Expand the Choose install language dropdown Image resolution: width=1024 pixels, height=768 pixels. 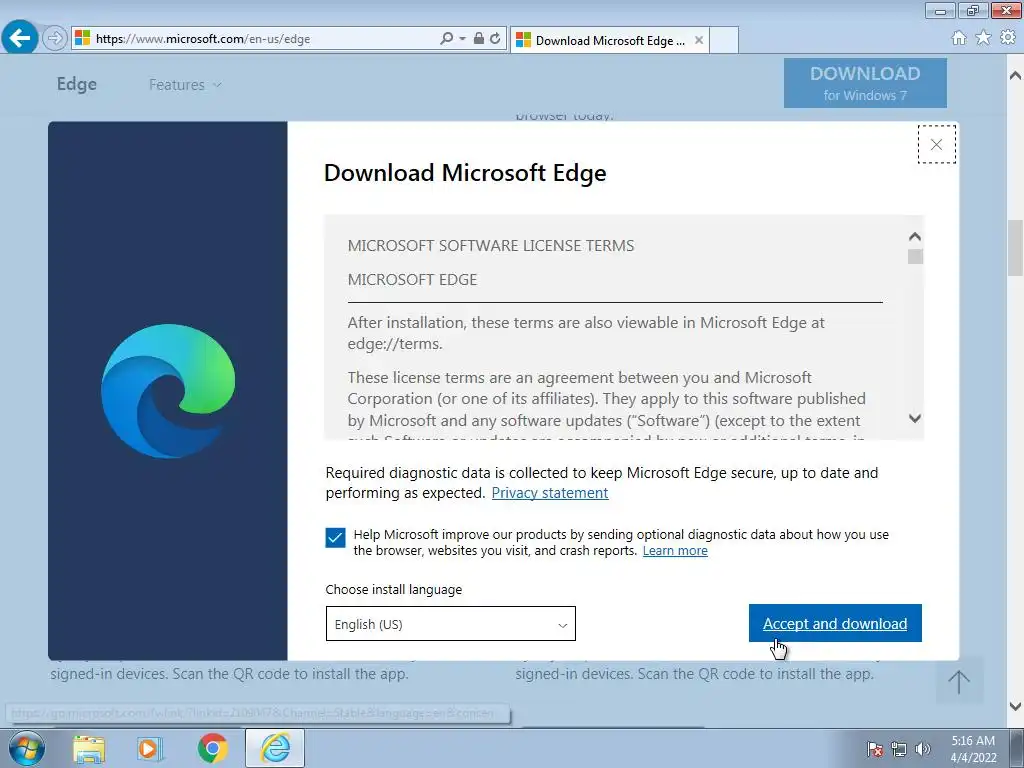click(451, 624)
